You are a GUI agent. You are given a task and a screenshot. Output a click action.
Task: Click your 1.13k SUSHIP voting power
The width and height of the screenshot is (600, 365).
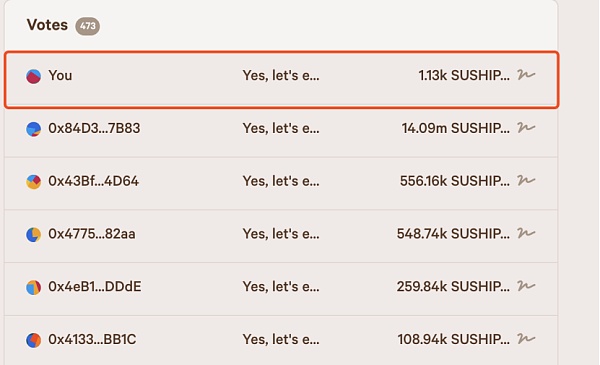point(464,75)
